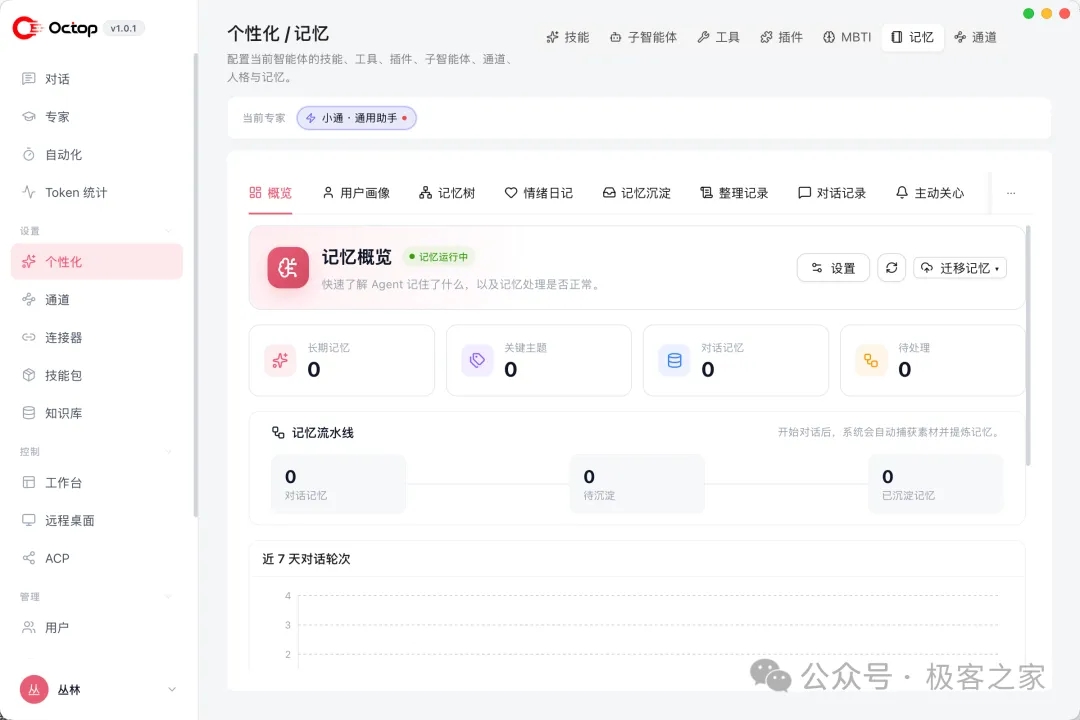
Task: Open the 对话记录 sub-tab
Action: click(x=832, y=193)
